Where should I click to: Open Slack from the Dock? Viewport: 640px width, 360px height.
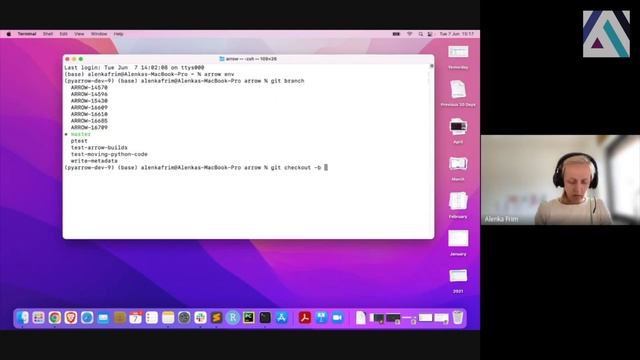click(x=200, y=318)
